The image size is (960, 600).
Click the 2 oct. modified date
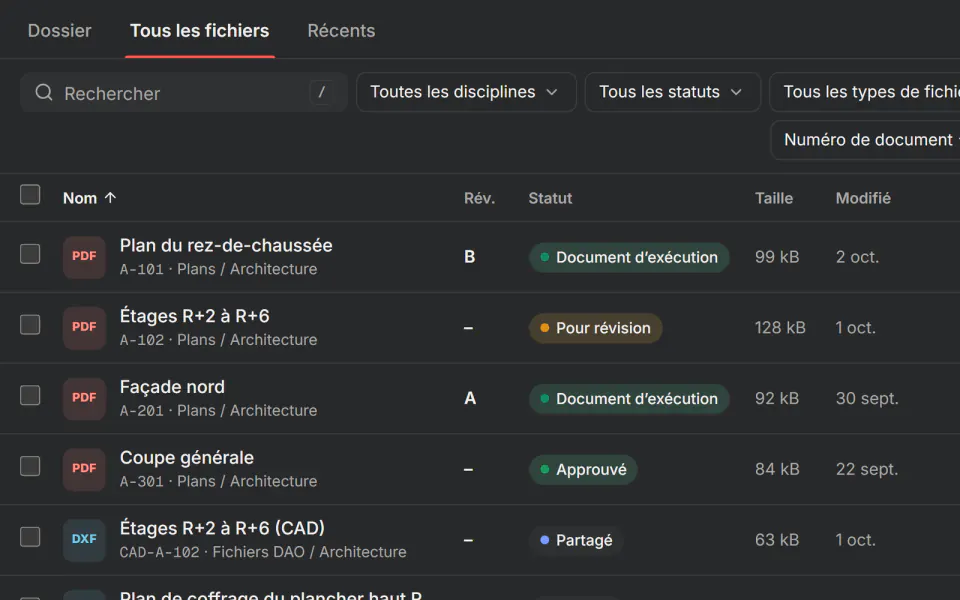[857, 257]
